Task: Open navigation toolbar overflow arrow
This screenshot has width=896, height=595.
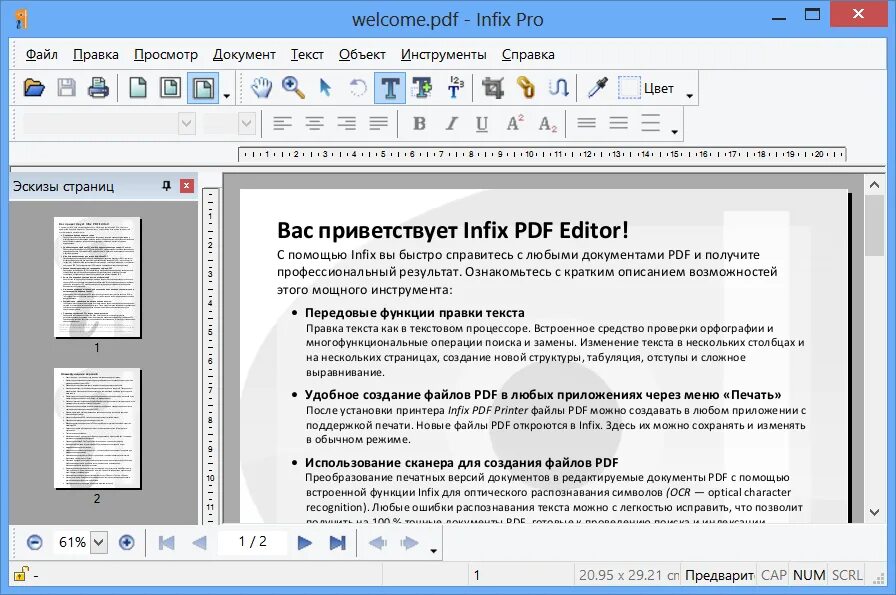Action: point(434,550)
